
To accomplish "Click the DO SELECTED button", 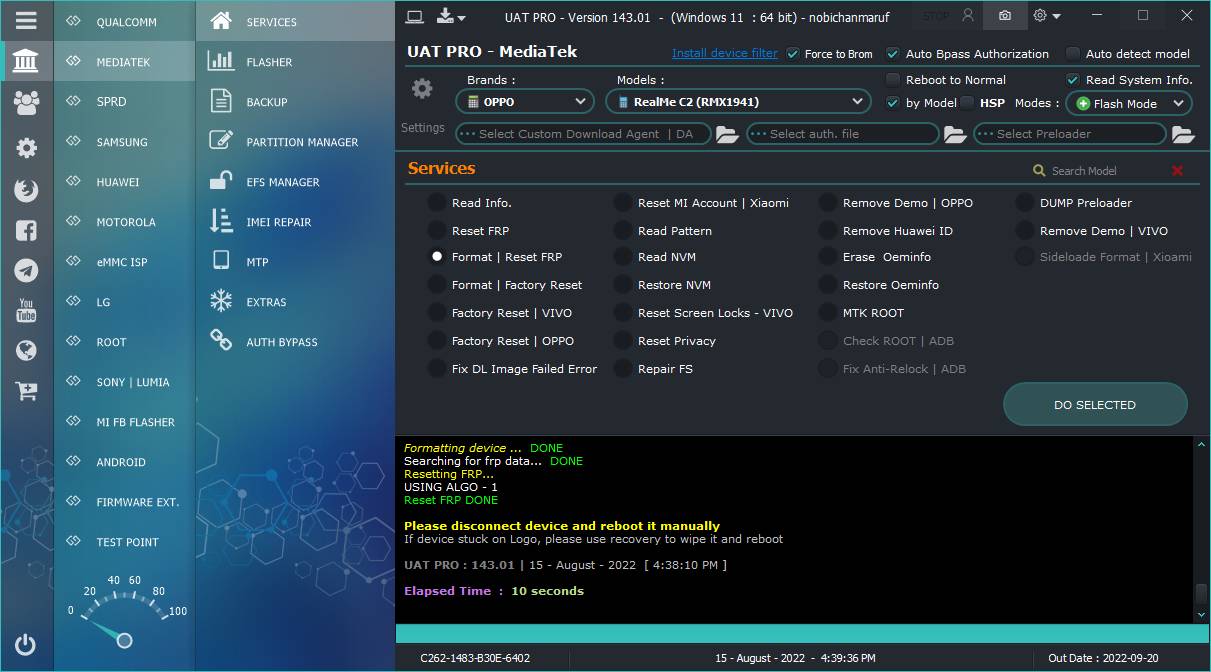I will (1095, 405).
